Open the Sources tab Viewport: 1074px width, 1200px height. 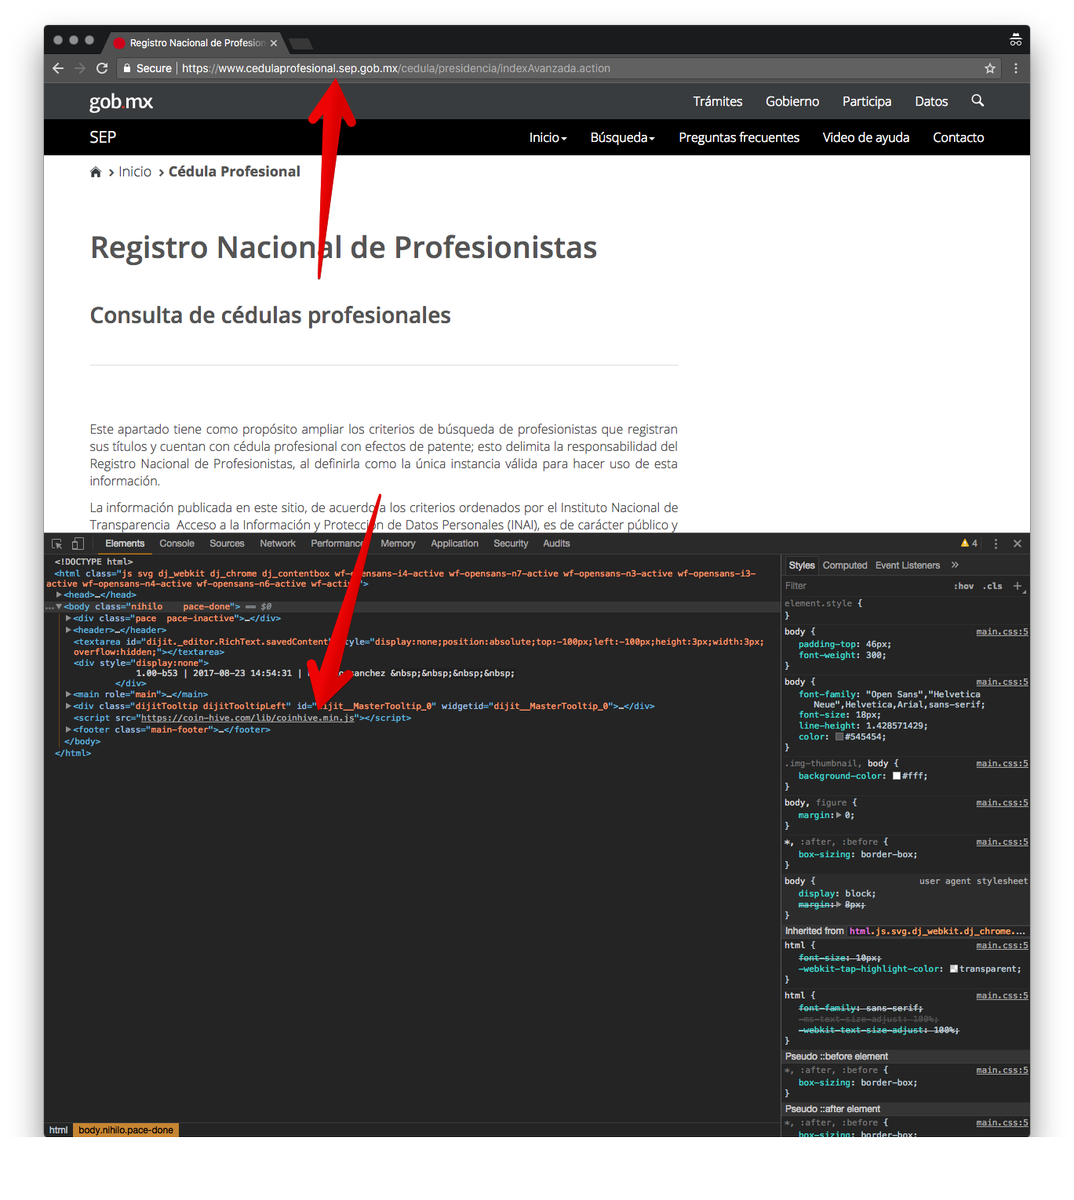[x=227, y=544]
